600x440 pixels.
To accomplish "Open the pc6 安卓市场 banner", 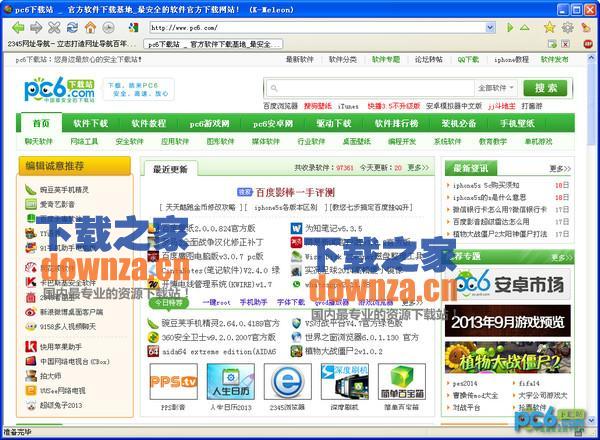I will (507, 284).
